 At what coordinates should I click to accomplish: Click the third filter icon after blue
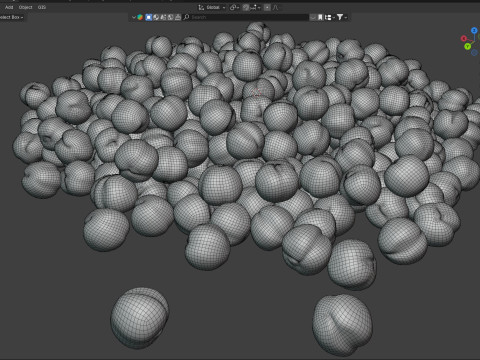pos(163,17)
